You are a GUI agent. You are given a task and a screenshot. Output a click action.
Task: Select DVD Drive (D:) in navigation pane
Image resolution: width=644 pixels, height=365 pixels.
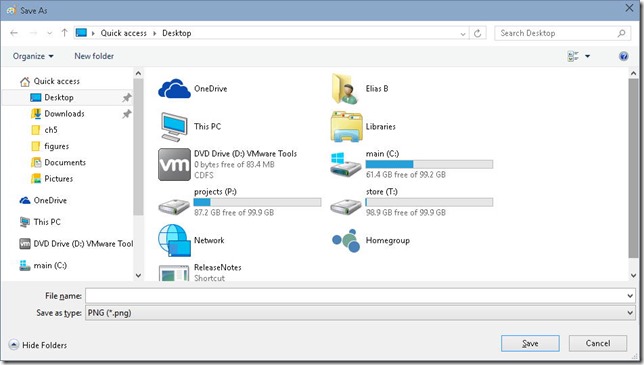coord(83,244)
